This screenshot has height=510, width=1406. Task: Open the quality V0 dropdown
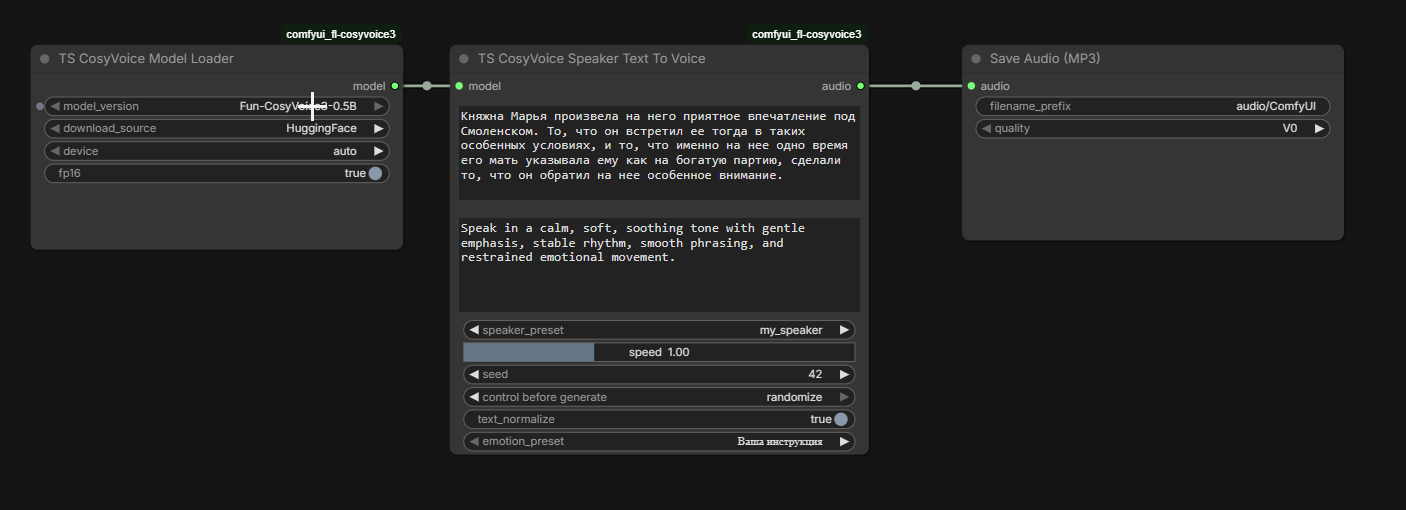pos(1153,128)
